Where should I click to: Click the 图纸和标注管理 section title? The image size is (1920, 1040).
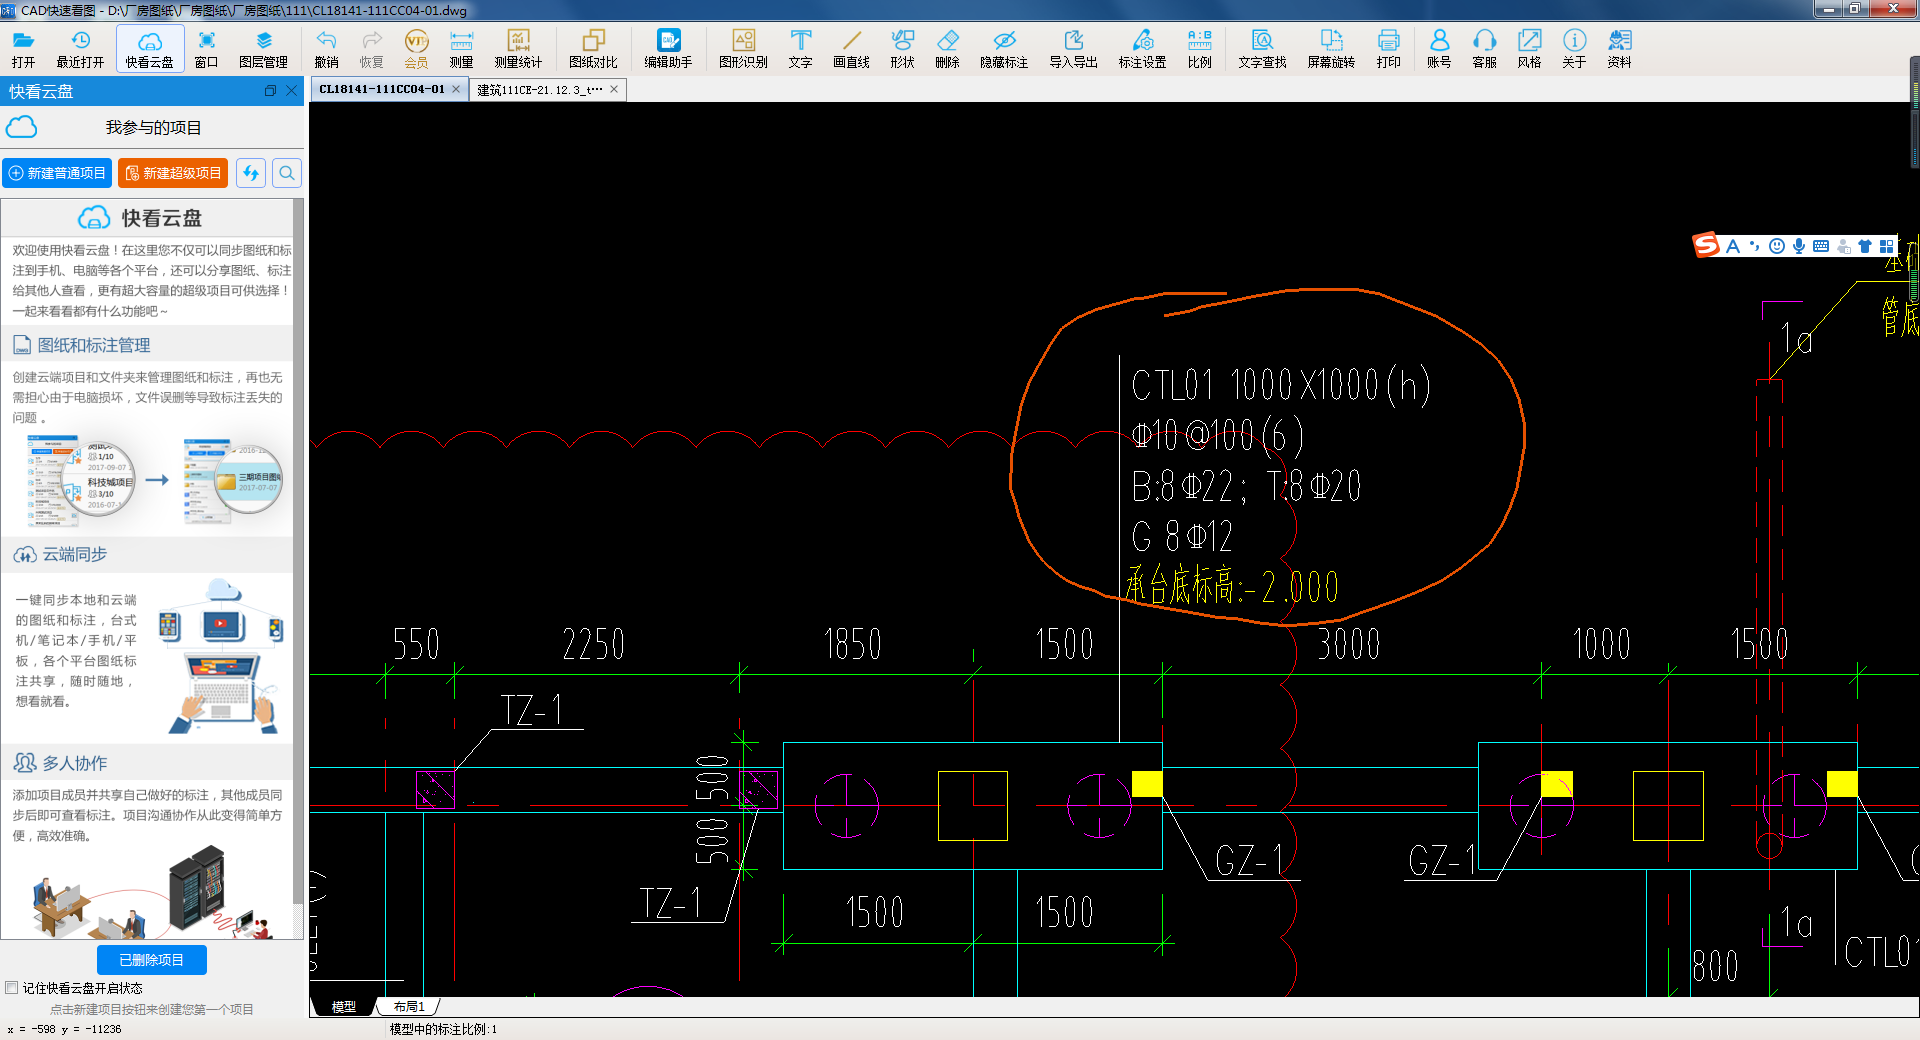click(94, 345)
